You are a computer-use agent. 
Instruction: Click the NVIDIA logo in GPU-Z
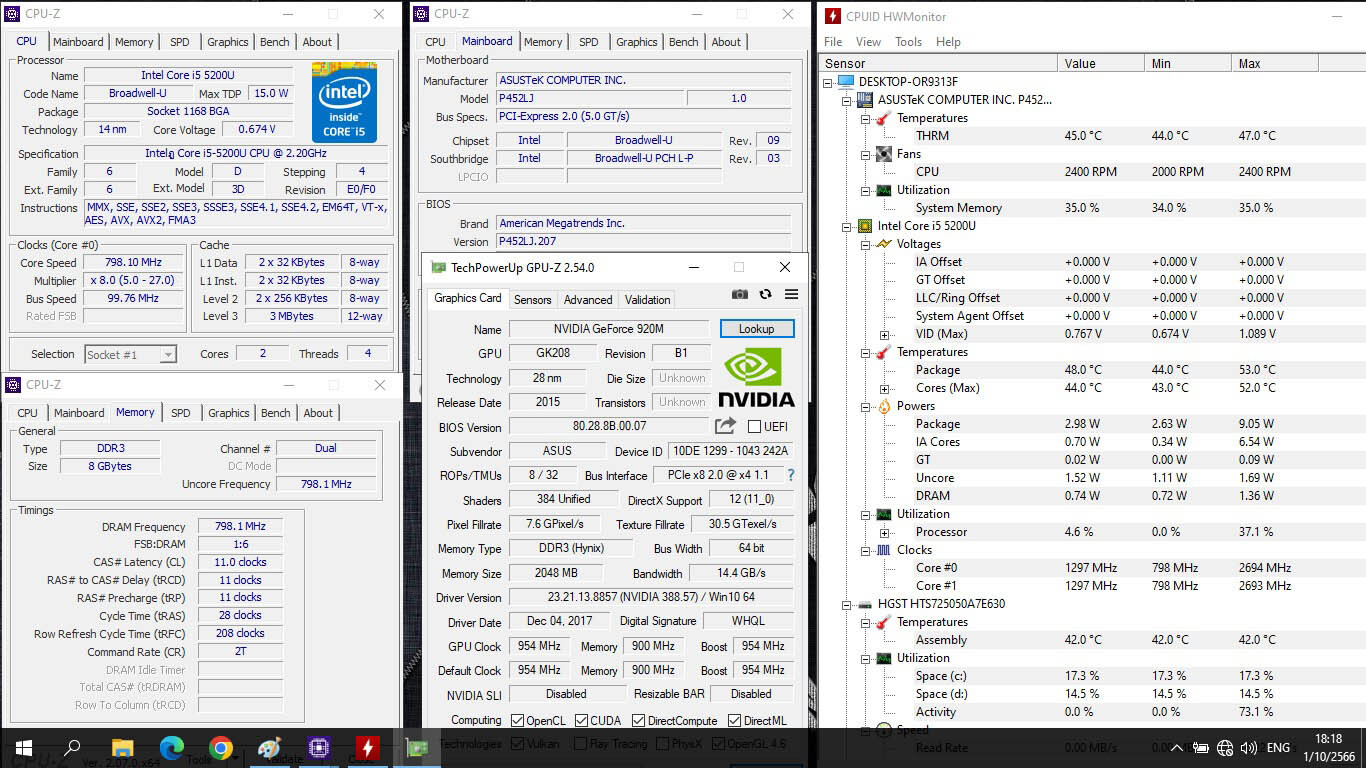[757, 377]
